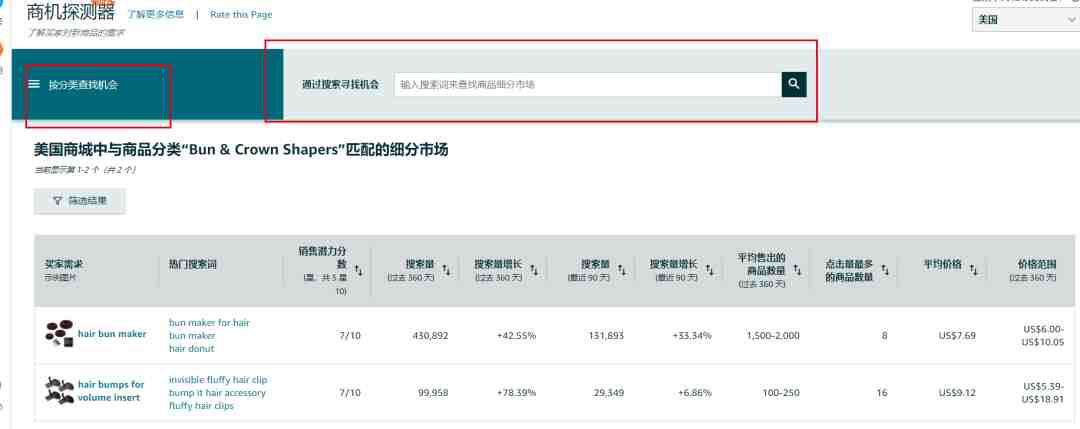This screenshot has width=1080, height=429.
Task: Open search term hair donut
Action: point(191,348)
